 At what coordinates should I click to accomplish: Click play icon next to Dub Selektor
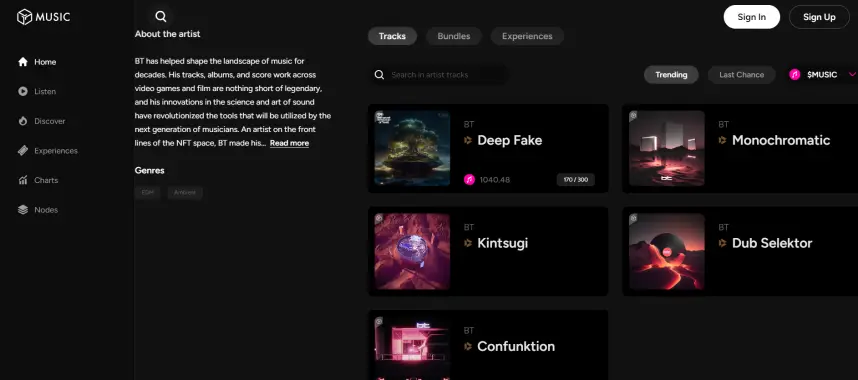(x=723, y=243)
